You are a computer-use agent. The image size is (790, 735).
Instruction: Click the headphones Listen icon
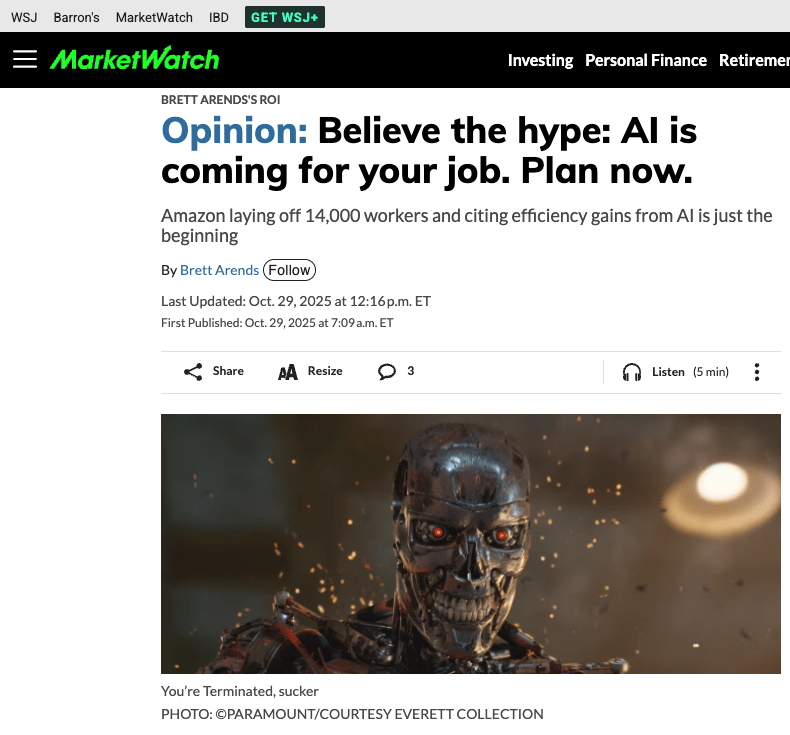tap(632, 372)
